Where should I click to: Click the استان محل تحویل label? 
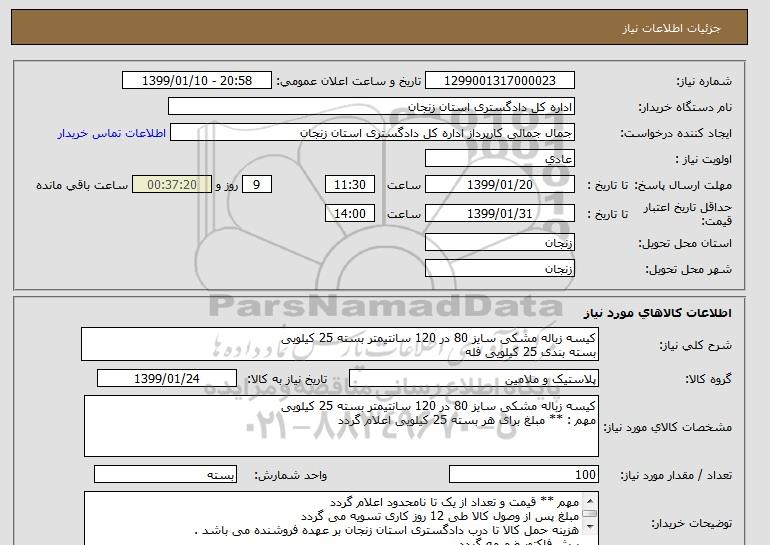click(685, 243)
